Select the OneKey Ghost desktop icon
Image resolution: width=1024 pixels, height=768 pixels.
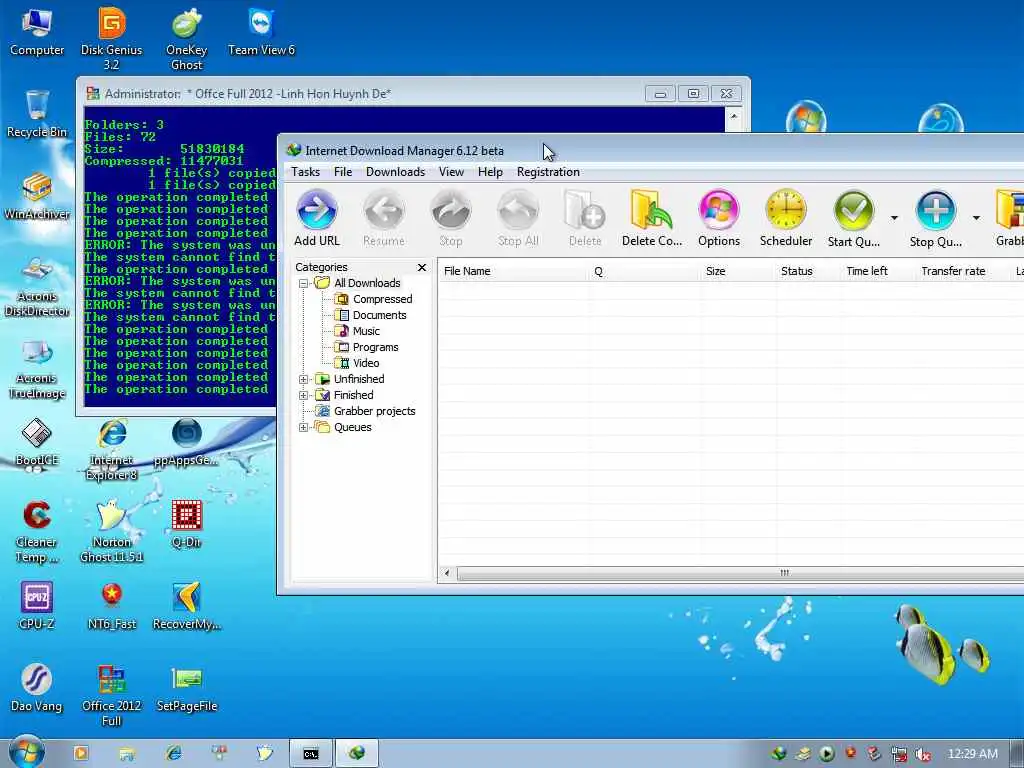click(x=187, y=39)
